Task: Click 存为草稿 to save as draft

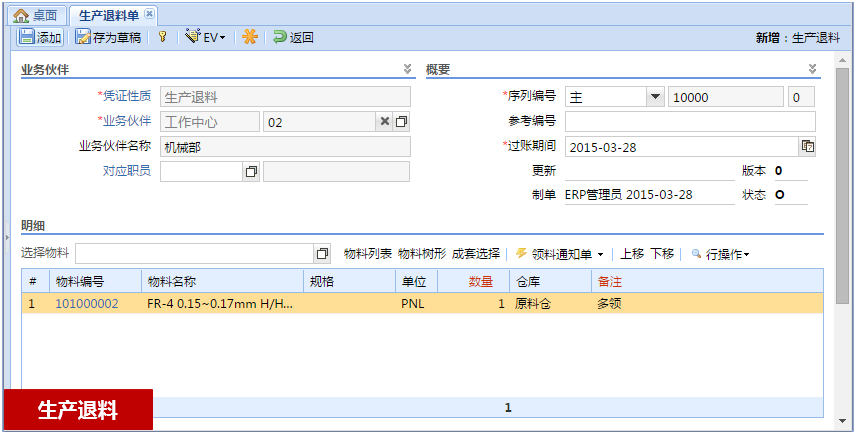Action: pyautogui.click(x=108, y=37)
